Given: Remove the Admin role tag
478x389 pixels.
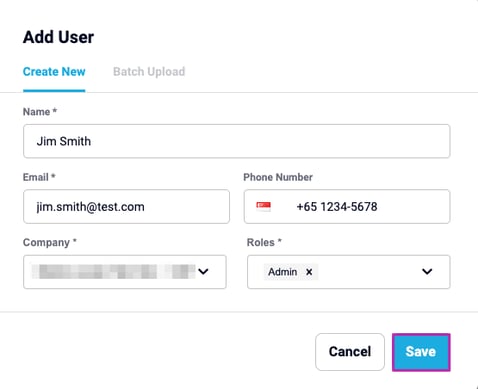Looking at the screenshot, I should click(x=309, y=272).
